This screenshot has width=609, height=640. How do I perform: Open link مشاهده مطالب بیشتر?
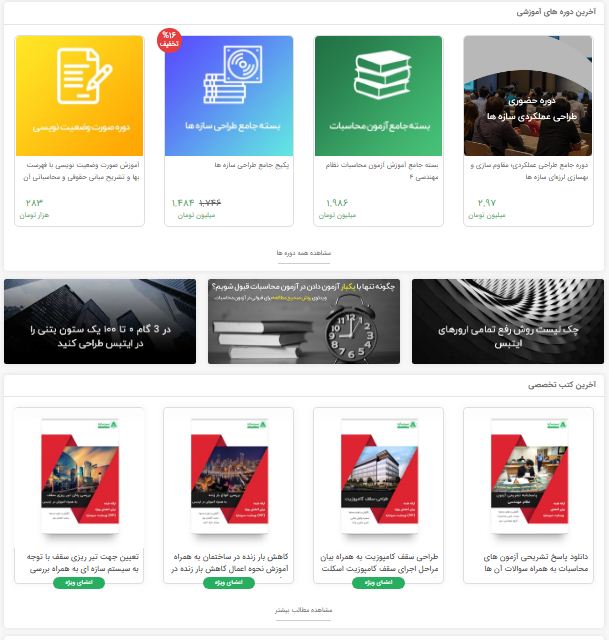(x=304, y=610)
